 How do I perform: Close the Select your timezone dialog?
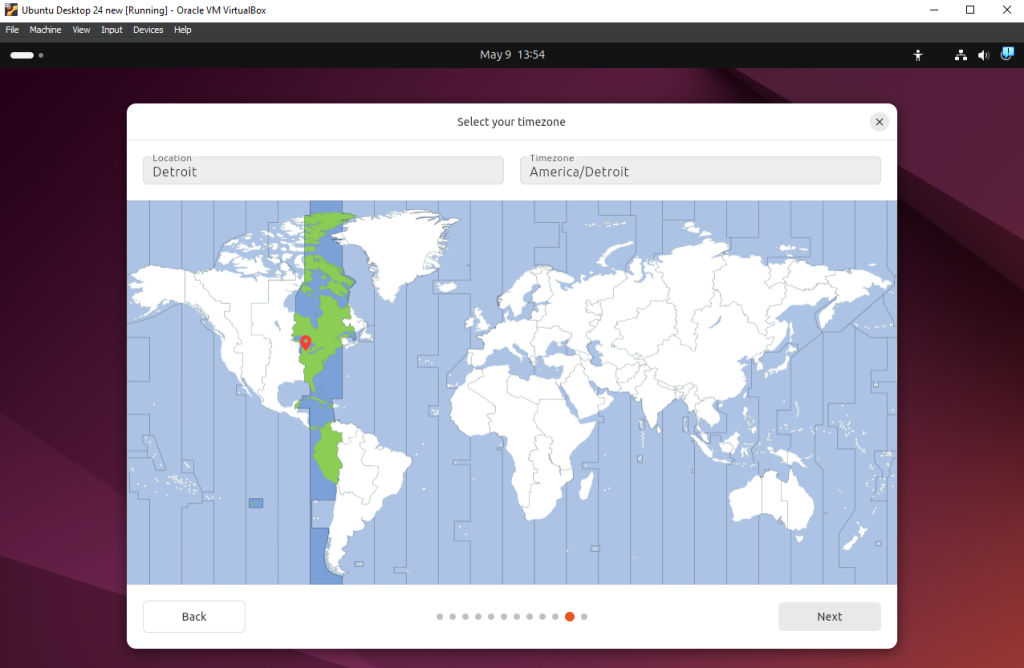pyautogui.click(x=879, y=121)
